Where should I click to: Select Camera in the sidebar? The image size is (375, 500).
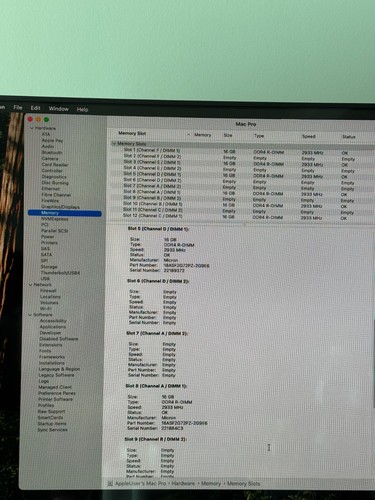click(50, 158)
